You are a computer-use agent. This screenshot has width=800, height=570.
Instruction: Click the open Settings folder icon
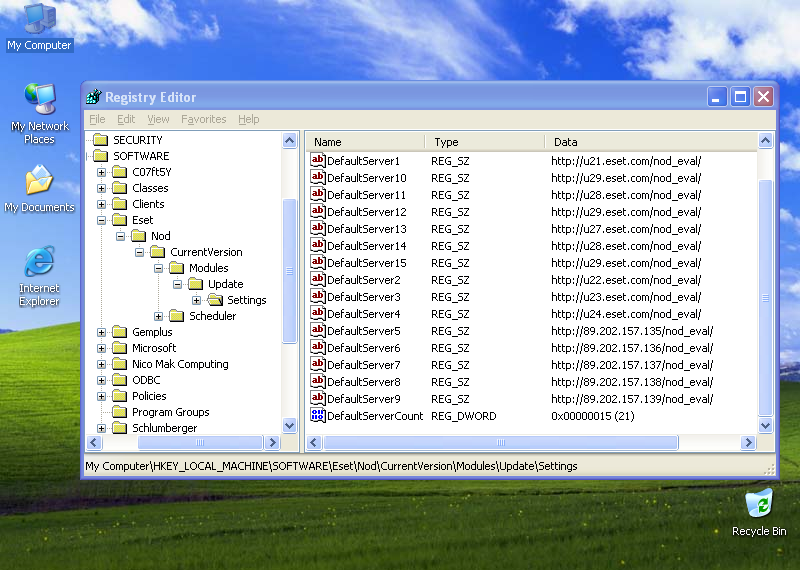click(215, 300)
